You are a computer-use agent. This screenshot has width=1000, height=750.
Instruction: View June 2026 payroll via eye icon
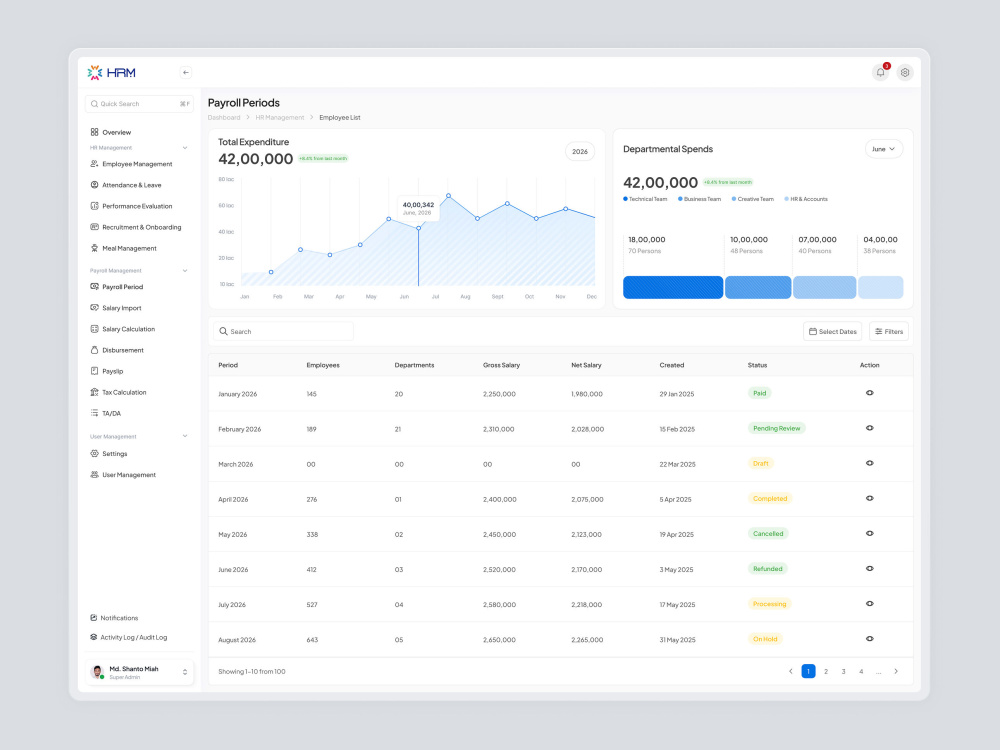tap(869, 569)
